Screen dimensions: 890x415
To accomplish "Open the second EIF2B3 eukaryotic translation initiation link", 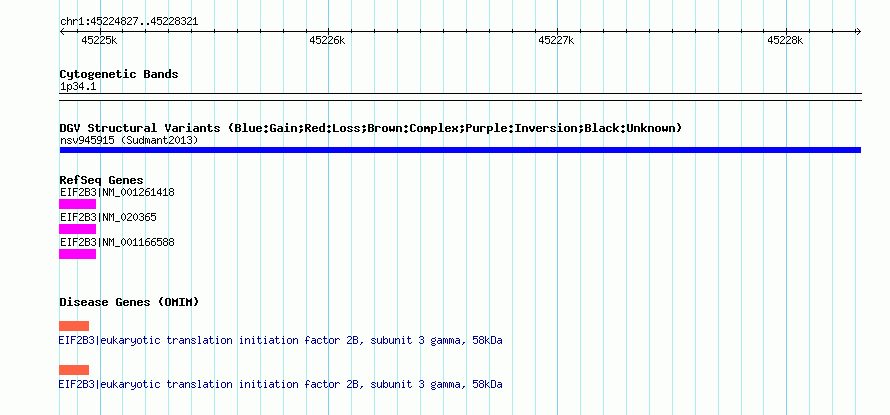I will (280, 385).
